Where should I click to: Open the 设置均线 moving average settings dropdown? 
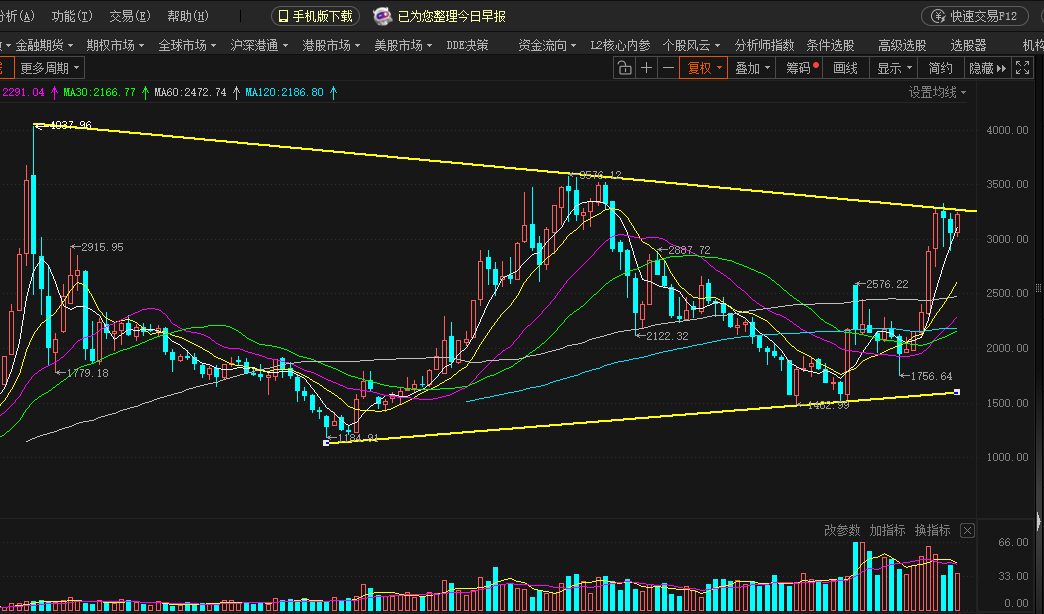(937, 93)
